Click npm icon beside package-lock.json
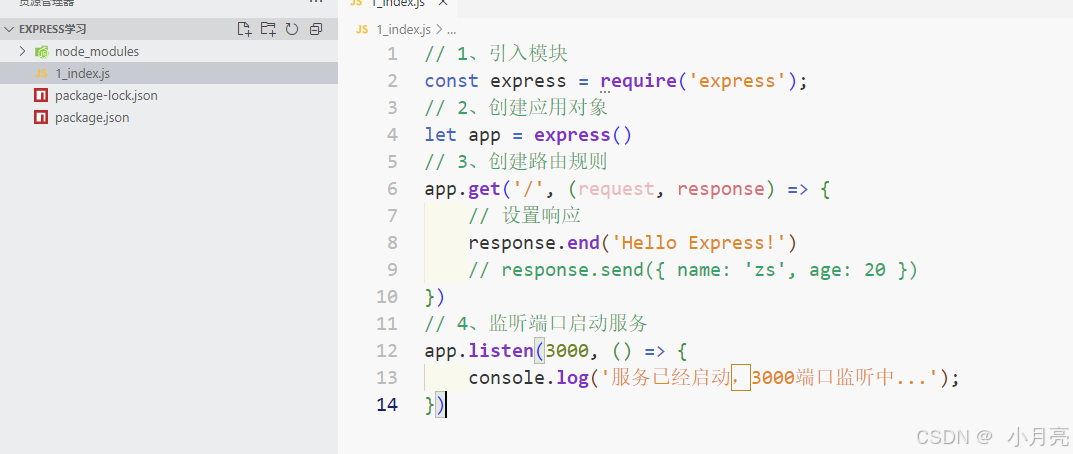Viewport: 1073px width, 454px height. click(41, 95)
